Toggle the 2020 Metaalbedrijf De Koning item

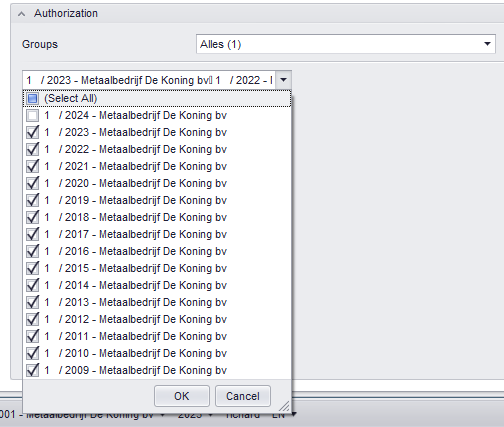pyautogui.click(x=32, y=183)
